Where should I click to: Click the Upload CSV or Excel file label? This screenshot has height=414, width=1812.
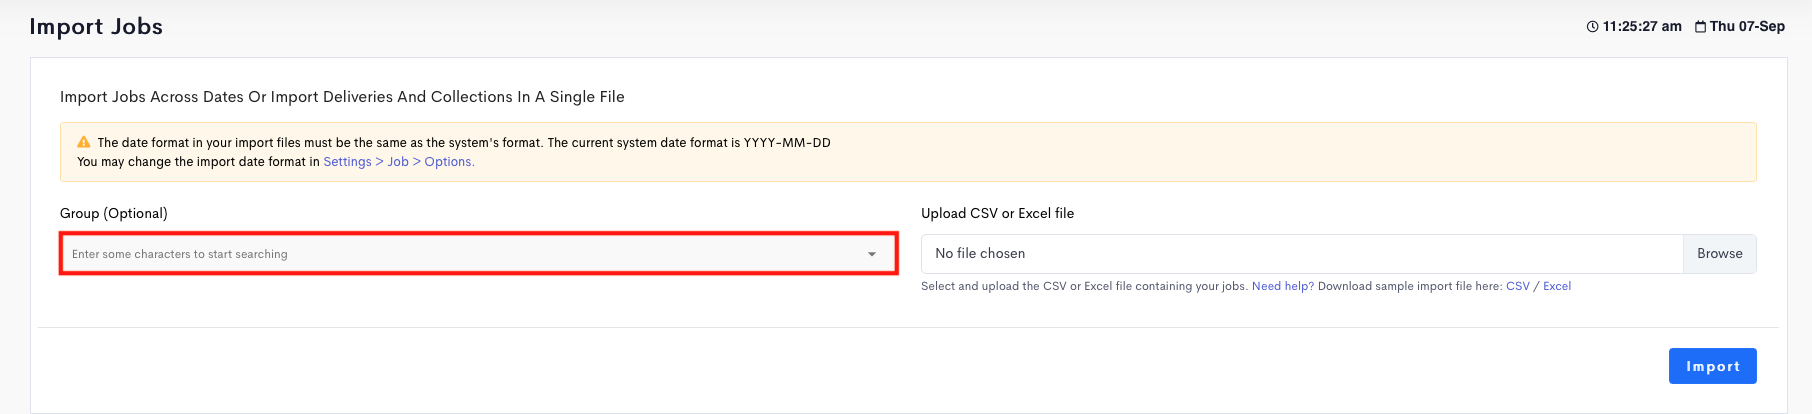point(998,213)
